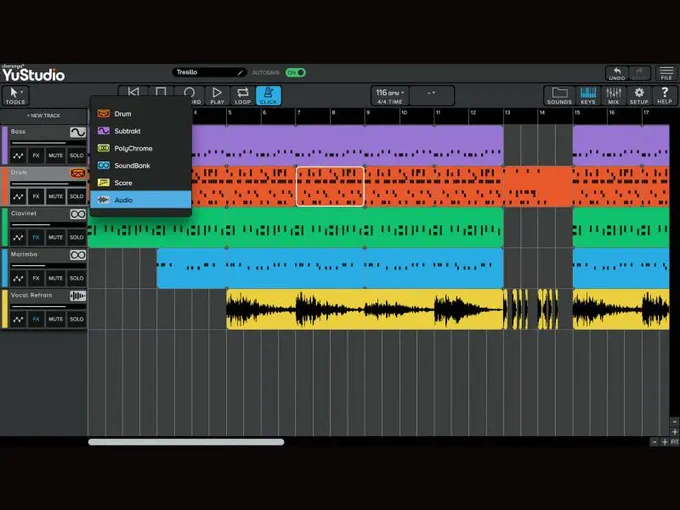Image resolution: width=680 pixels, height=510 pixels.
Task: Open FX for the Vocal Refrain track
Action: click(36, 319)
